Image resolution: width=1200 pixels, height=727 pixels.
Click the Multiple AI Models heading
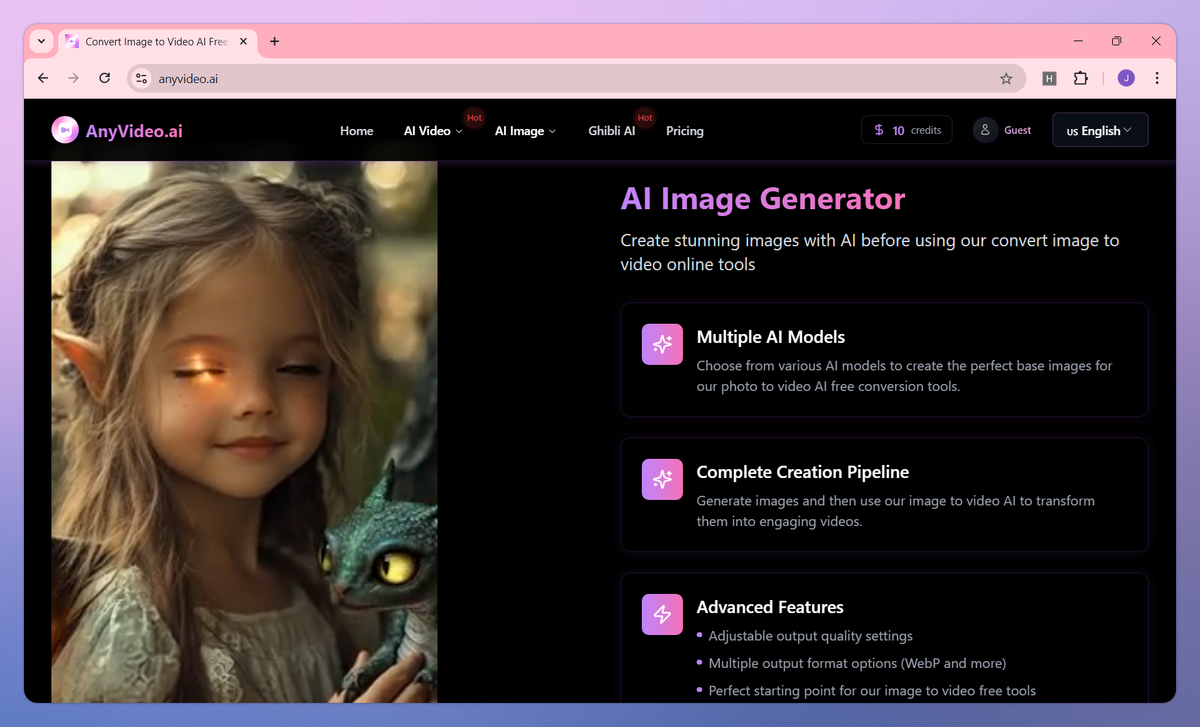point(771,337)
